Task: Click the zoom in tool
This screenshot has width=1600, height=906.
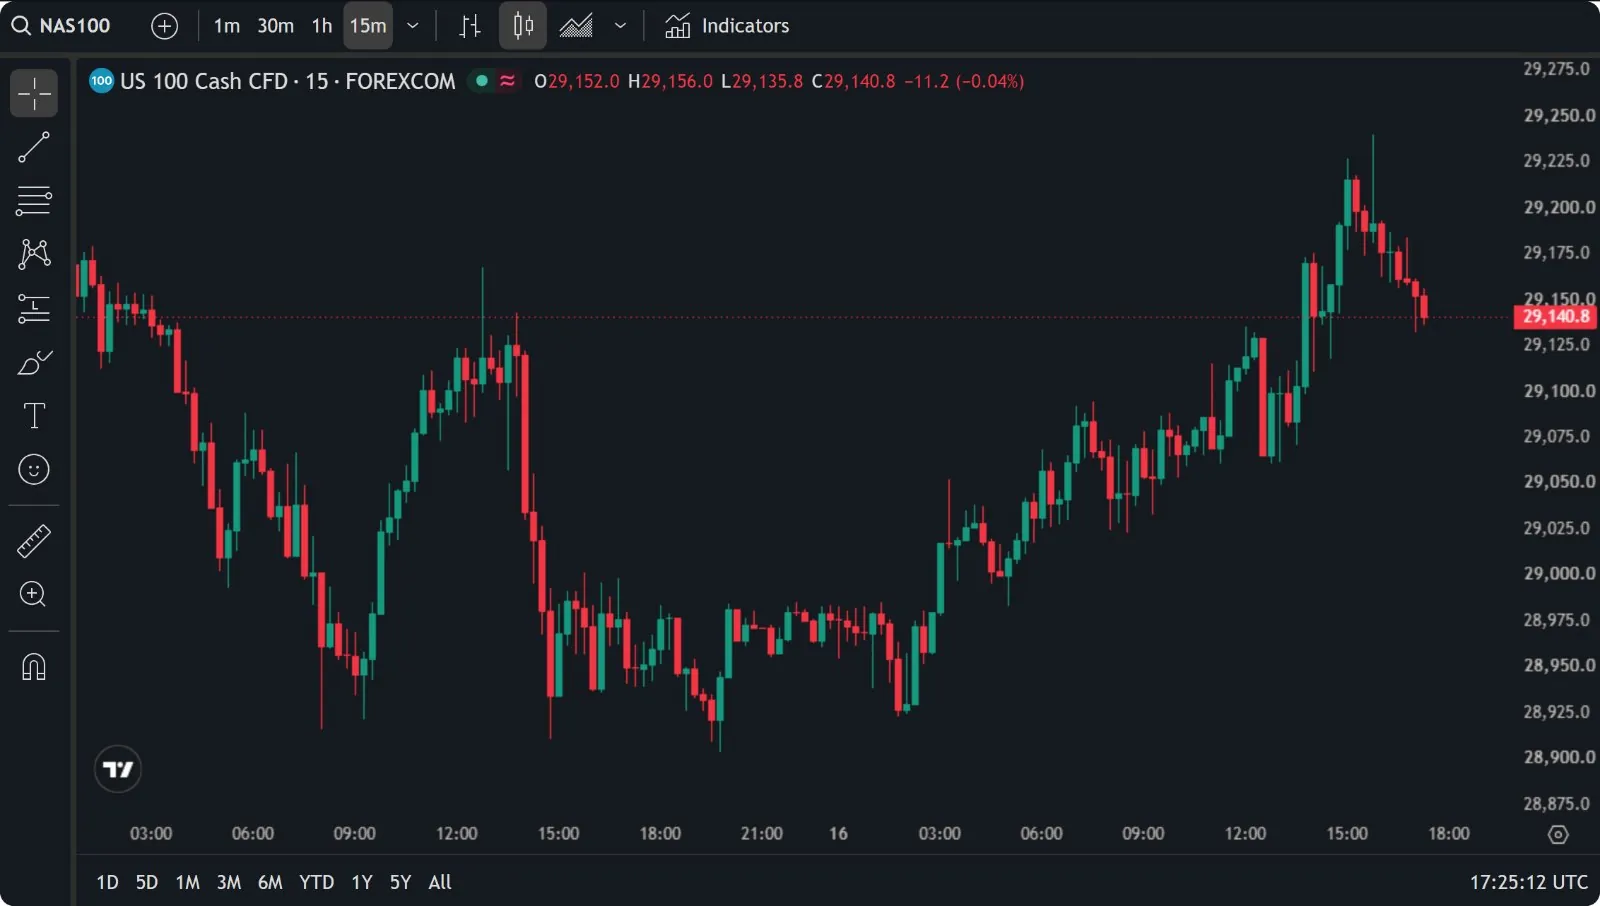Action: [x=34, y=595]
